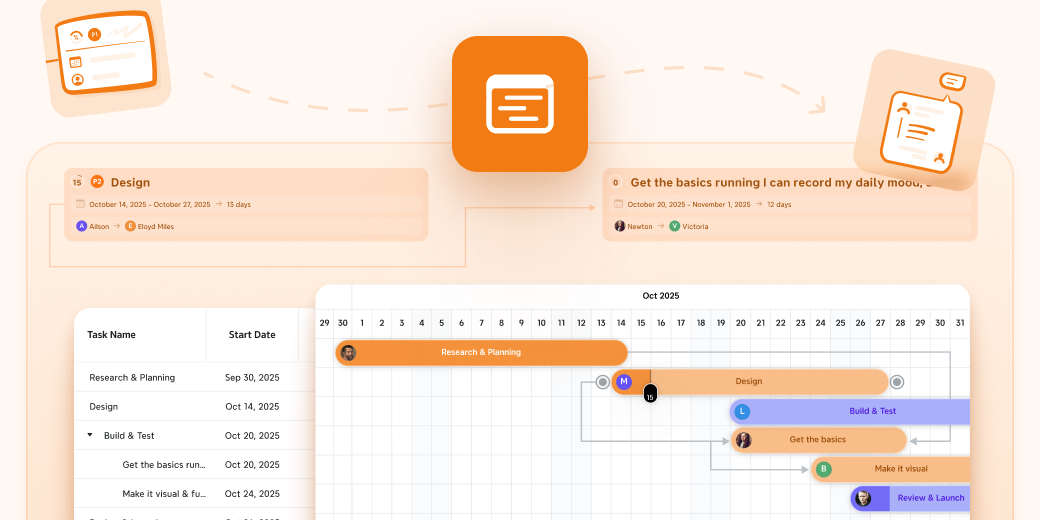Click the Oct 2025 month header
1040x520 pixels.
pyautogui.click(x=661, y=296)
